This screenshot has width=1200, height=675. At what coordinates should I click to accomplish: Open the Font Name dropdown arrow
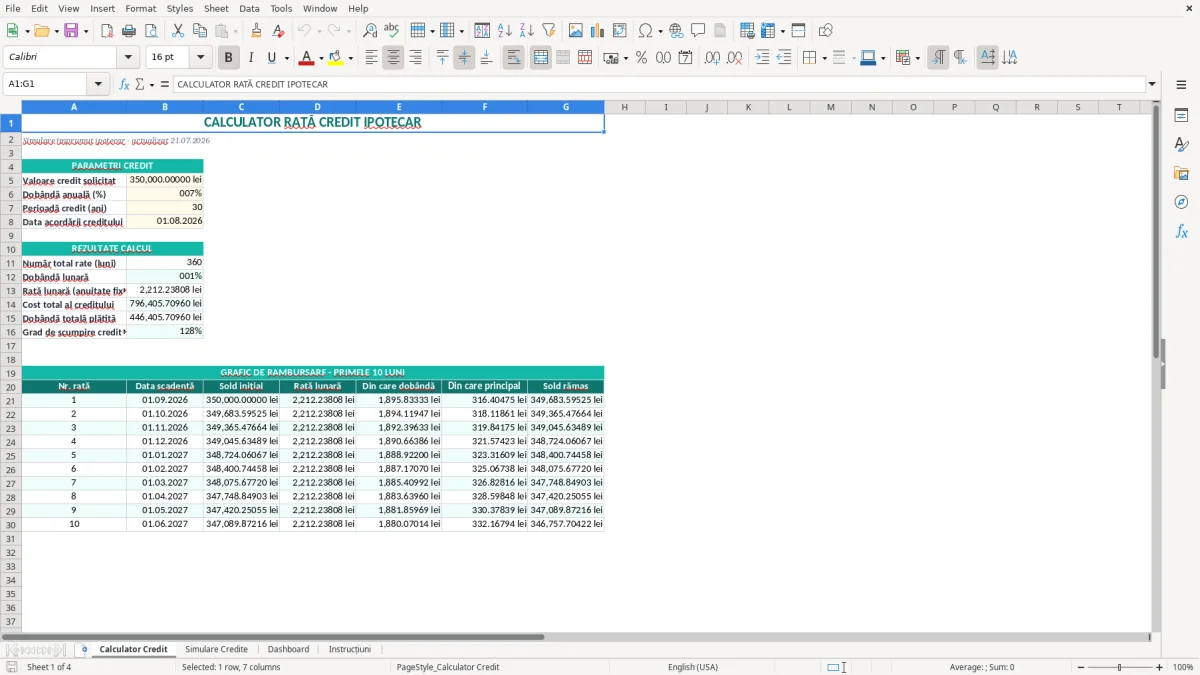coord(127,58)
